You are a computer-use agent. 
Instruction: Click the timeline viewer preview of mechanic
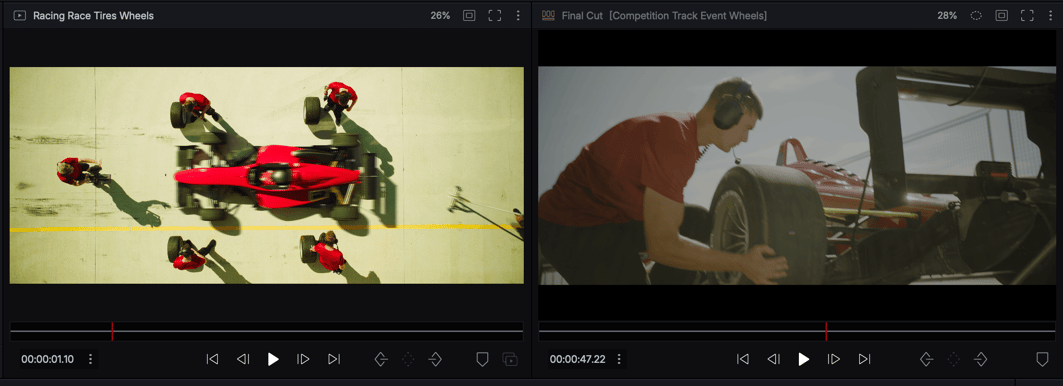tap(798, 175)
